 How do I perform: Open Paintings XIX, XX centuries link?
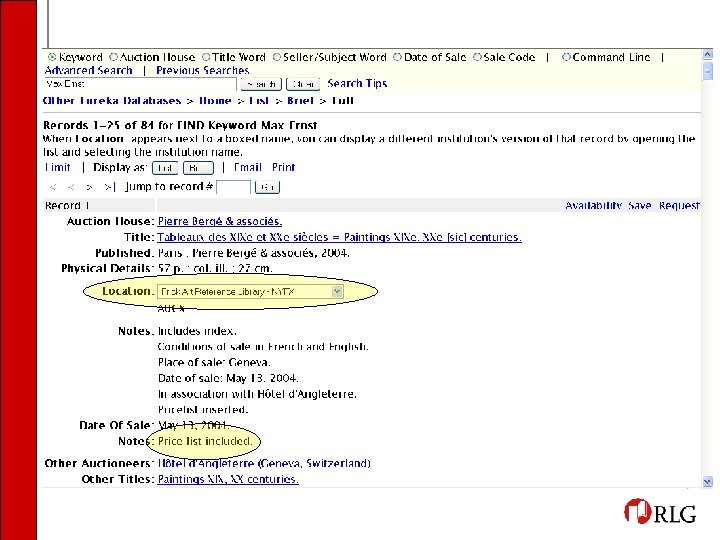[x=228, y=479]
